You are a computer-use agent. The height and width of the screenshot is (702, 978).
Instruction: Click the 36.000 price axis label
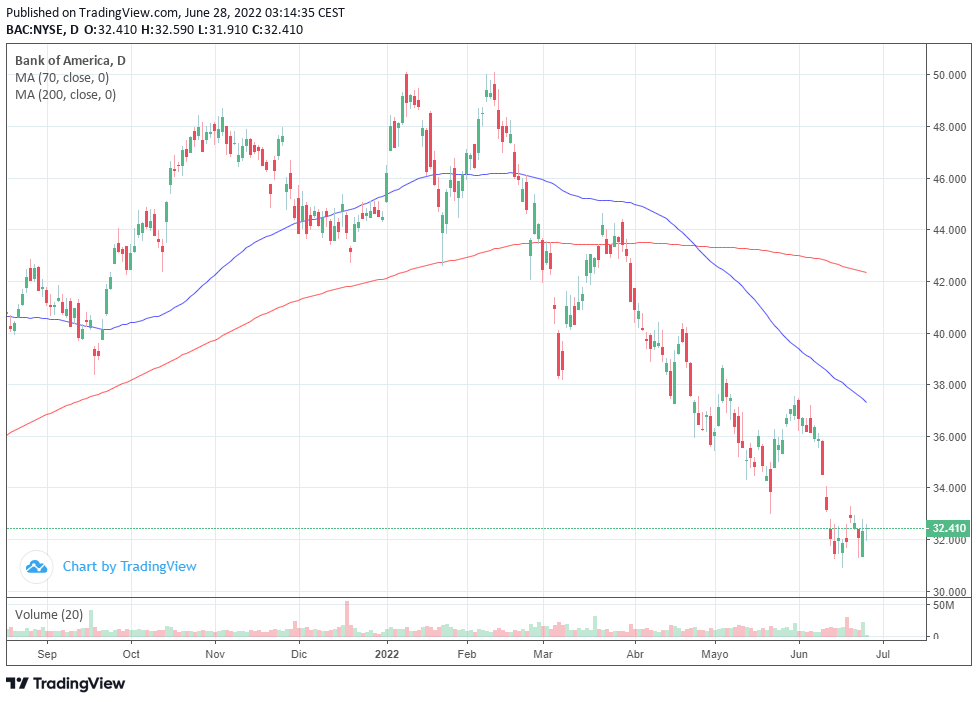pos(949,437)
